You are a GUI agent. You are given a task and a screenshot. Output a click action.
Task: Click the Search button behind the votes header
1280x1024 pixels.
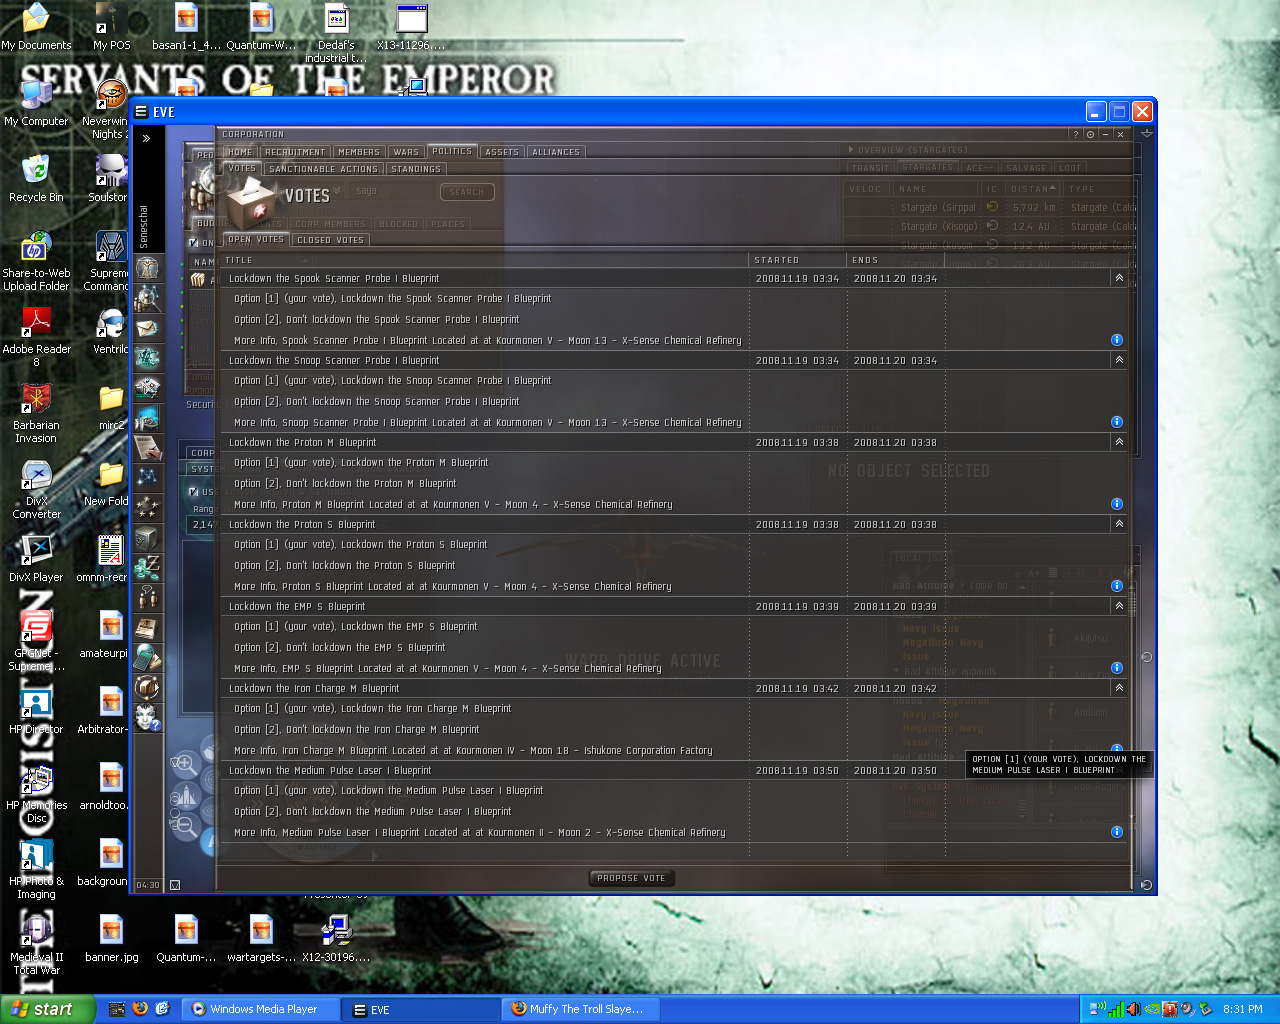tap(467, 192)
